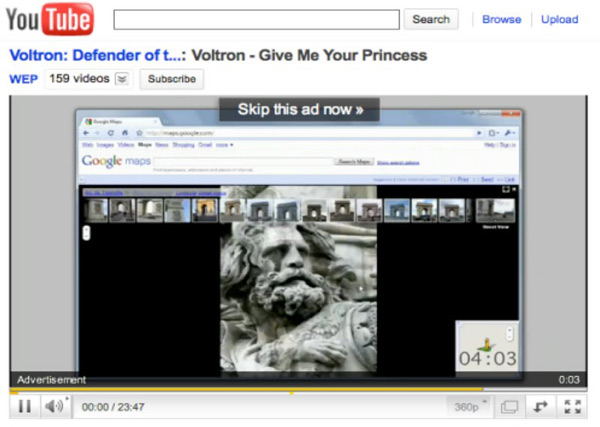This screenshot has width=600, height=427.
Task: Toggle the wide player size icon
Action: pos(509,407)
